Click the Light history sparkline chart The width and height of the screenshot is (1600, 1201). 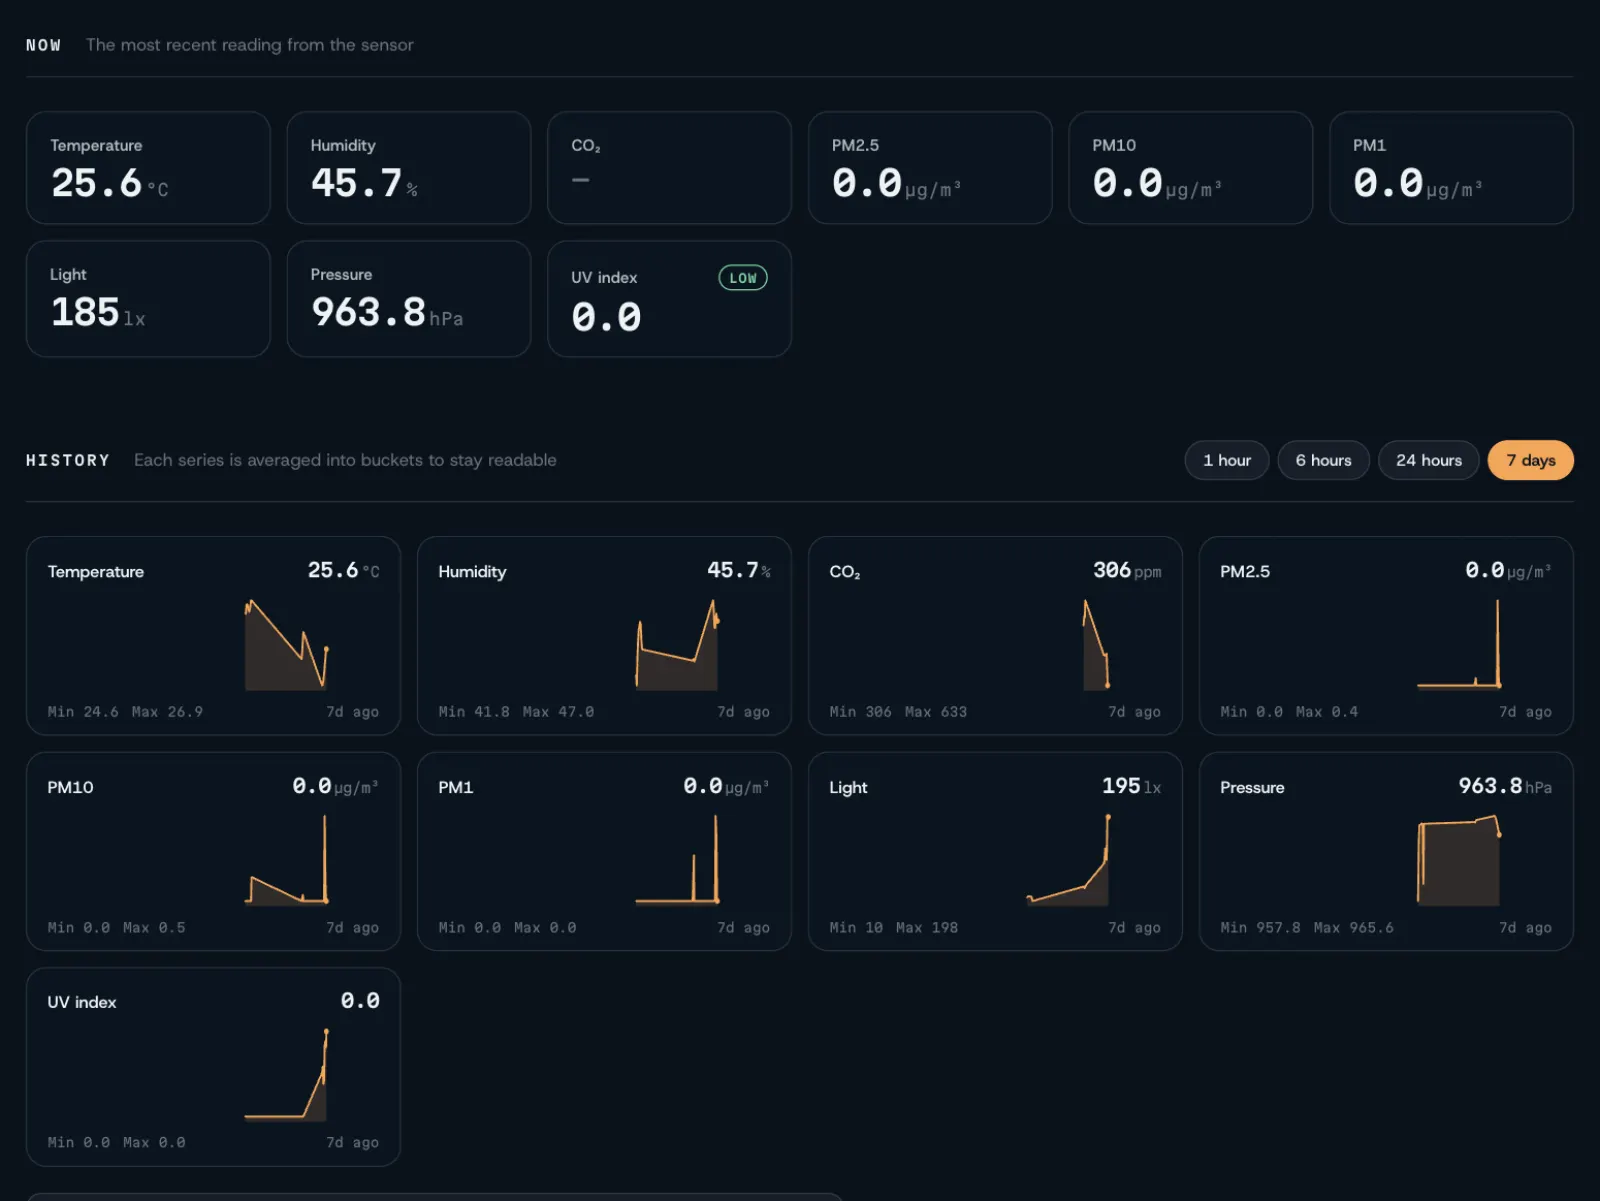pos(1068,860)
